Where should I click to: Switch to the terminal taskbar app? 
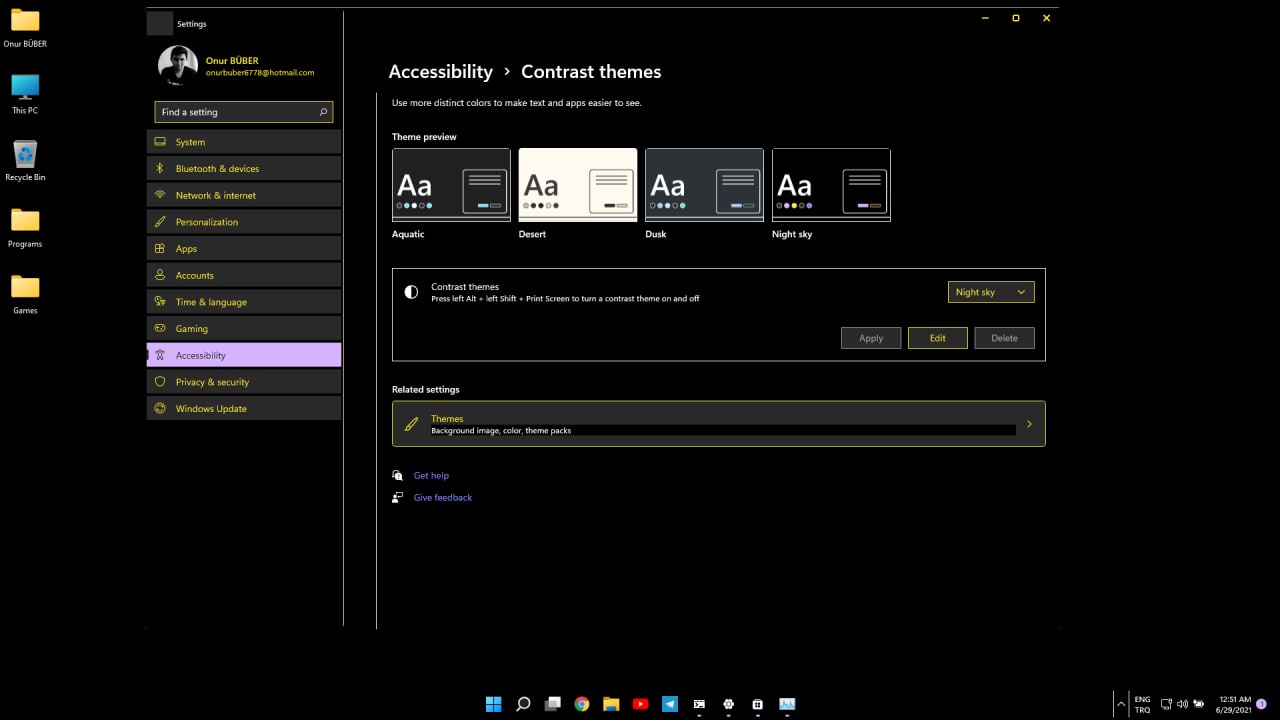pyautogui.click(x=699, y=704)
